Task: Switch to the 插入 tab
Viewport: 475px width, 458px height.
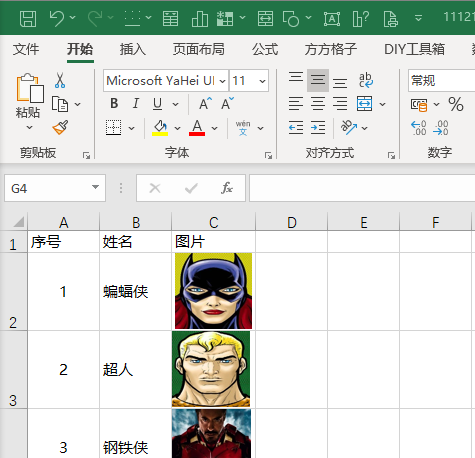Action: (x=133, y=49)
